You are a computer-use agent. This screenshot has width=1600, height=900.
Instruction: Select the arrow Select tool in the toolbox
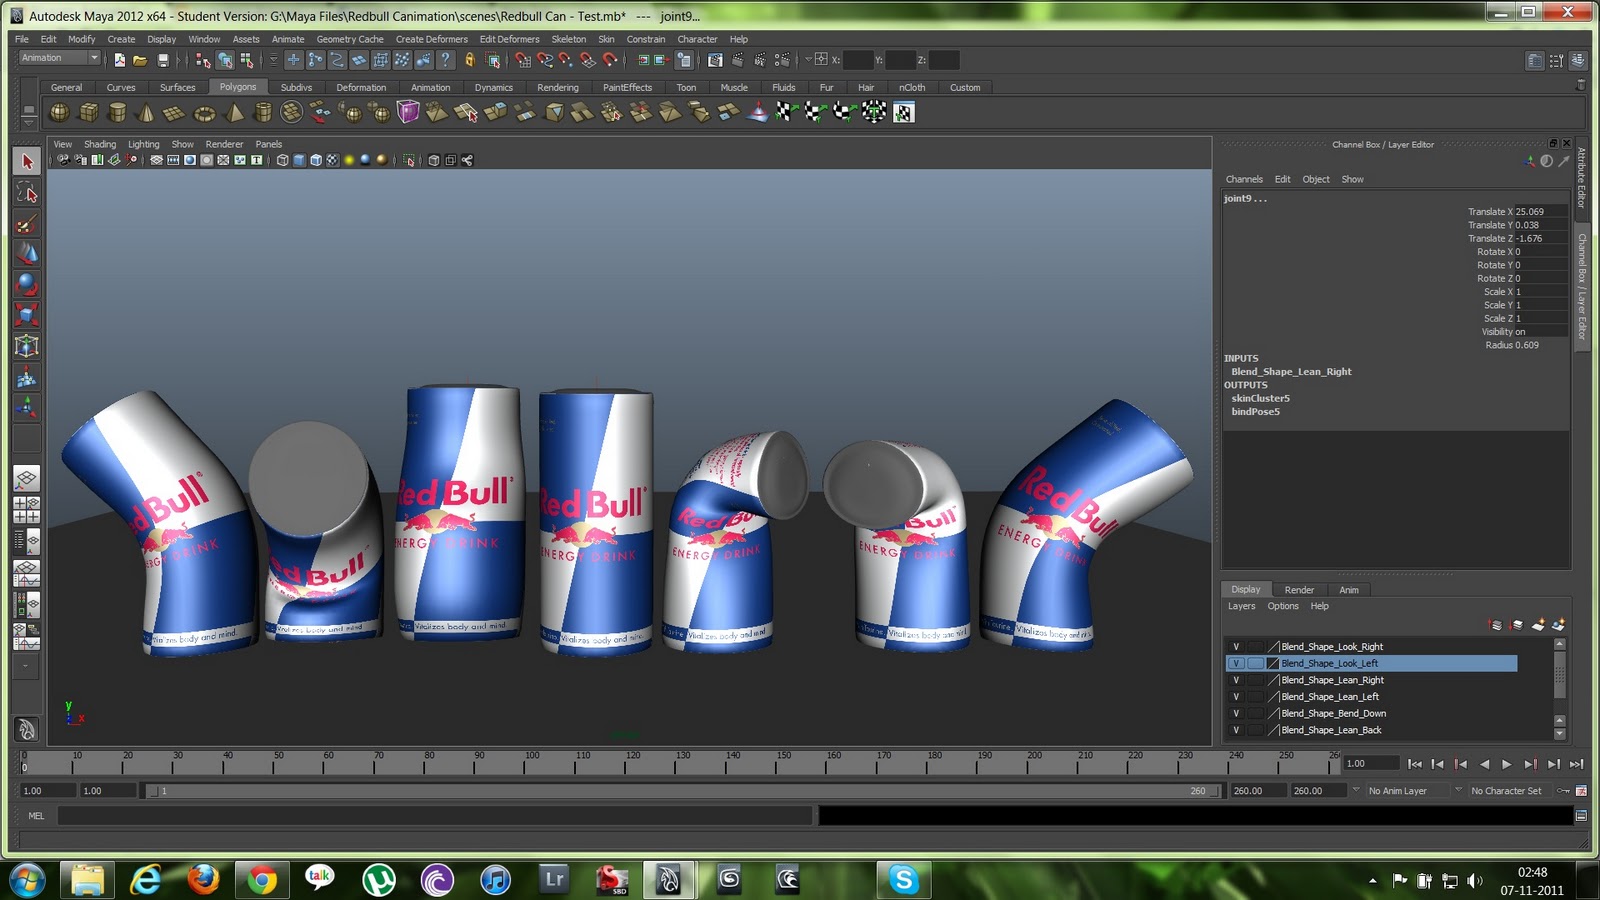point(26,160)
